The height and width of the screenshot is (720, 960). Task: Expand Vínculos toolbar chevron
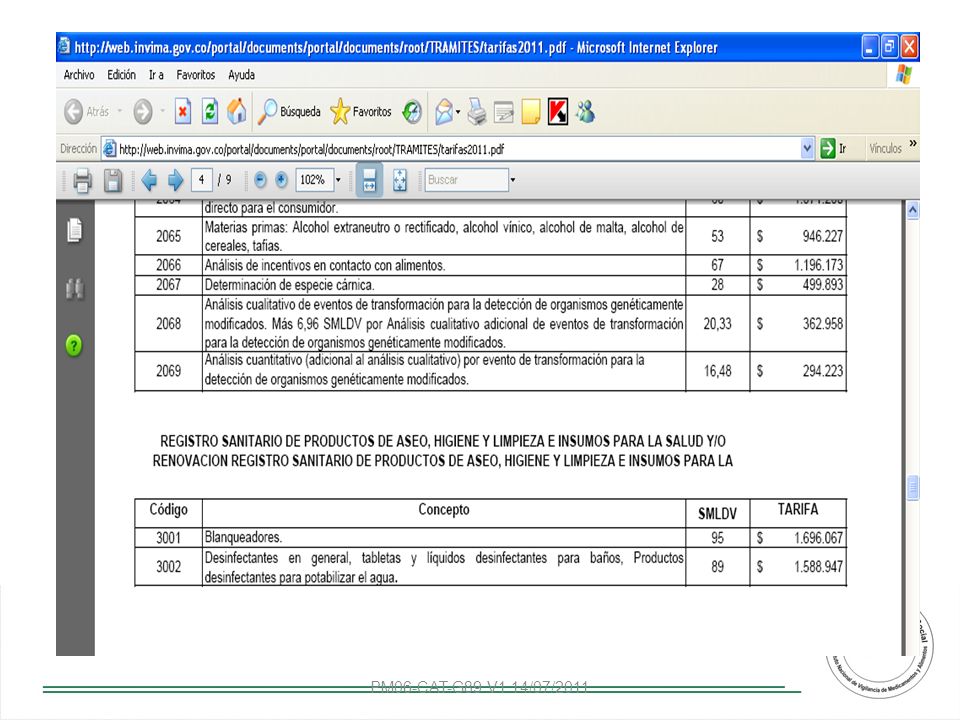click(x=913, y=143)
